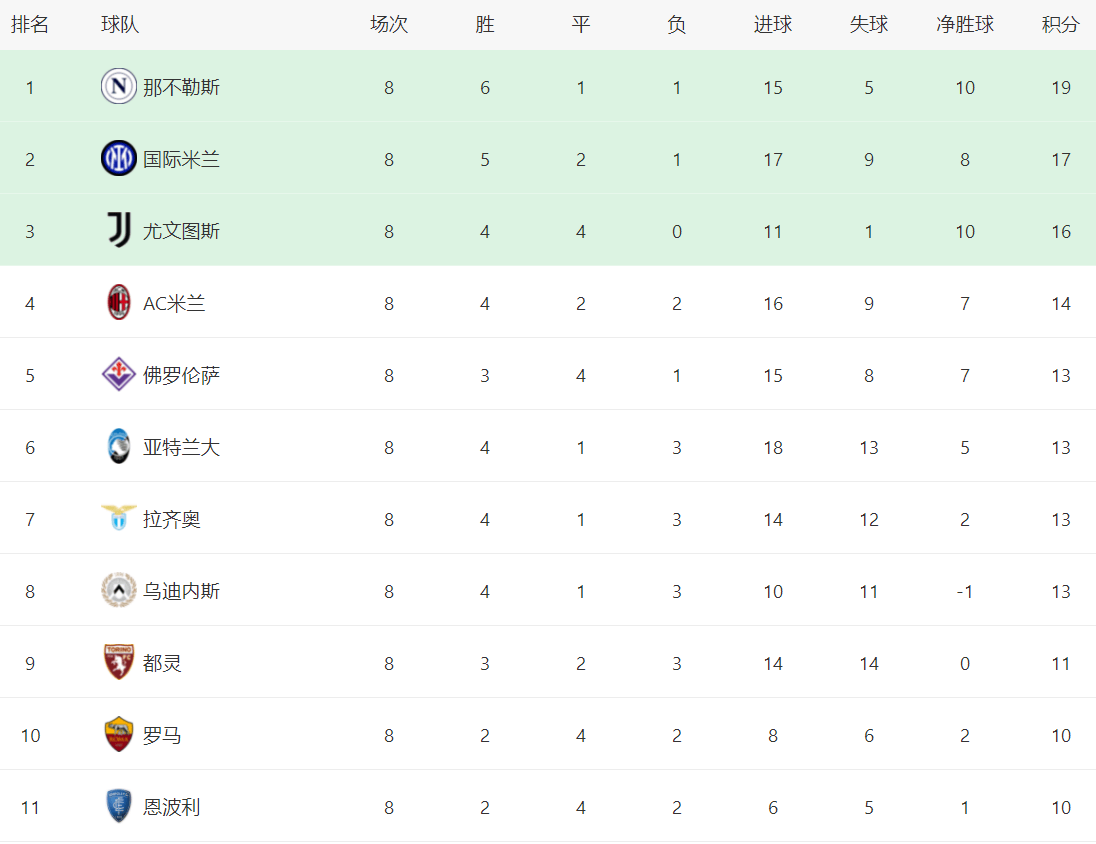Screen dimensions: 1096x844
Task: Click the AC Milan crest icon
Action: pyautogui.click(x=118, y=303)
